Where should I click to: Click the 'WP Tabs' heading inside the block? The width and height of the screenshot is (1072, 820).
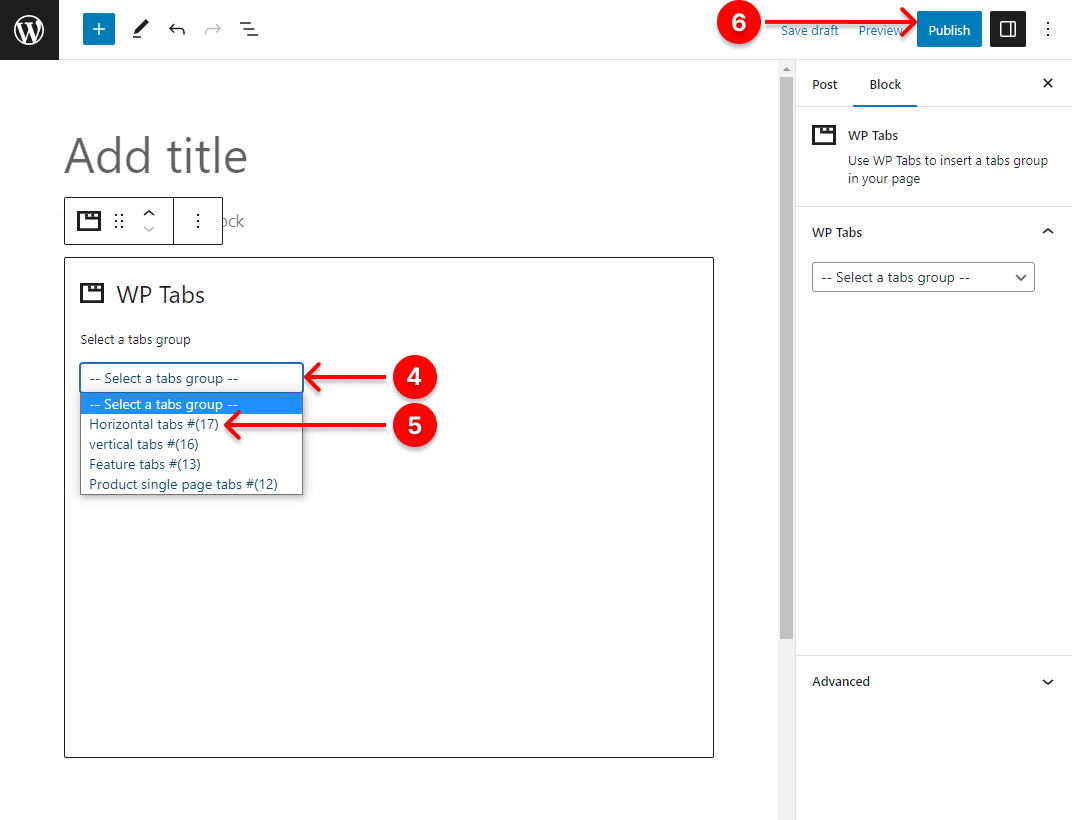161,294
